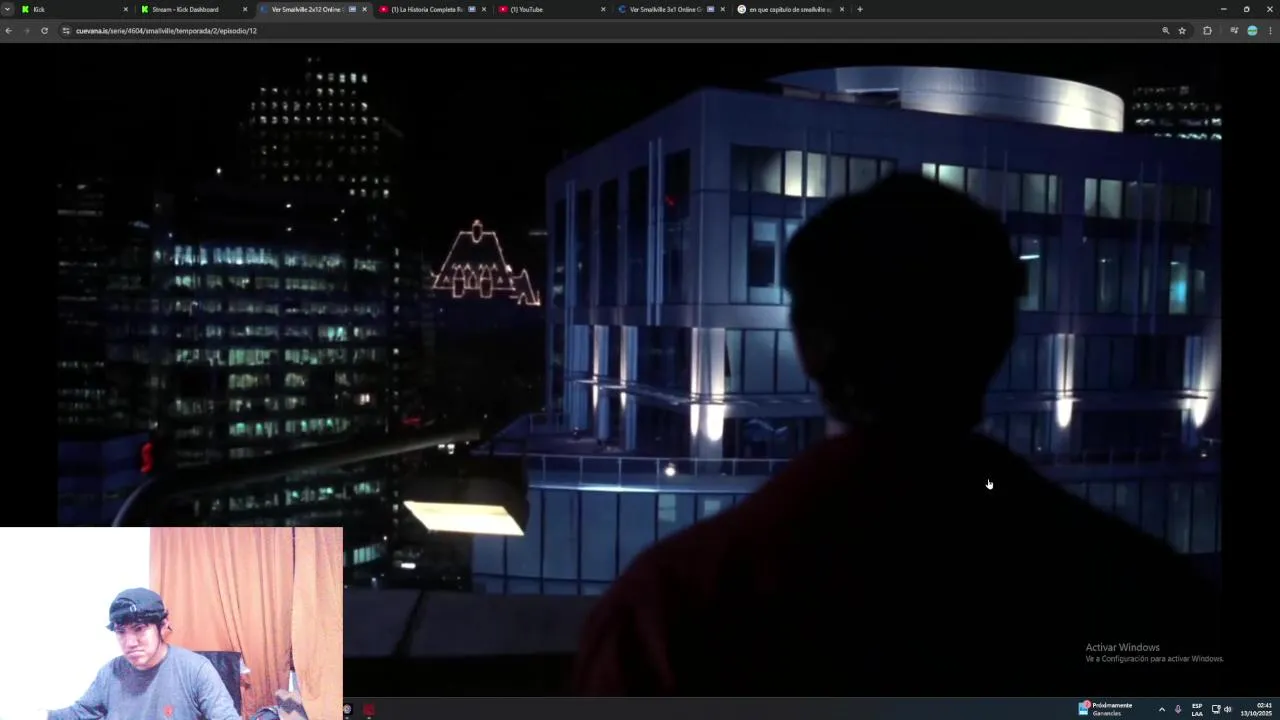1280x720 pixels.
Task: Bookmark this page with star icon
Action: 1182,31
